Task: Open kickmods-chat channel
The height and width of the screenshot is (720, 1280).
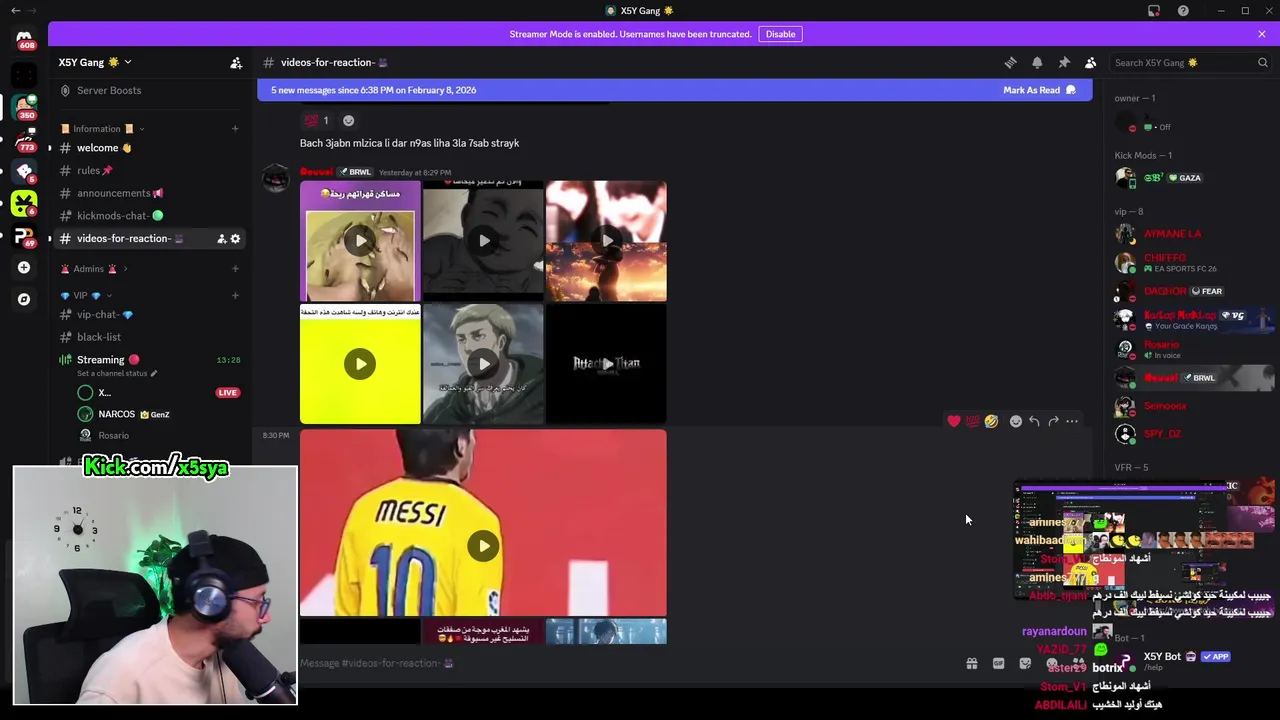Action: coord(150,216)
